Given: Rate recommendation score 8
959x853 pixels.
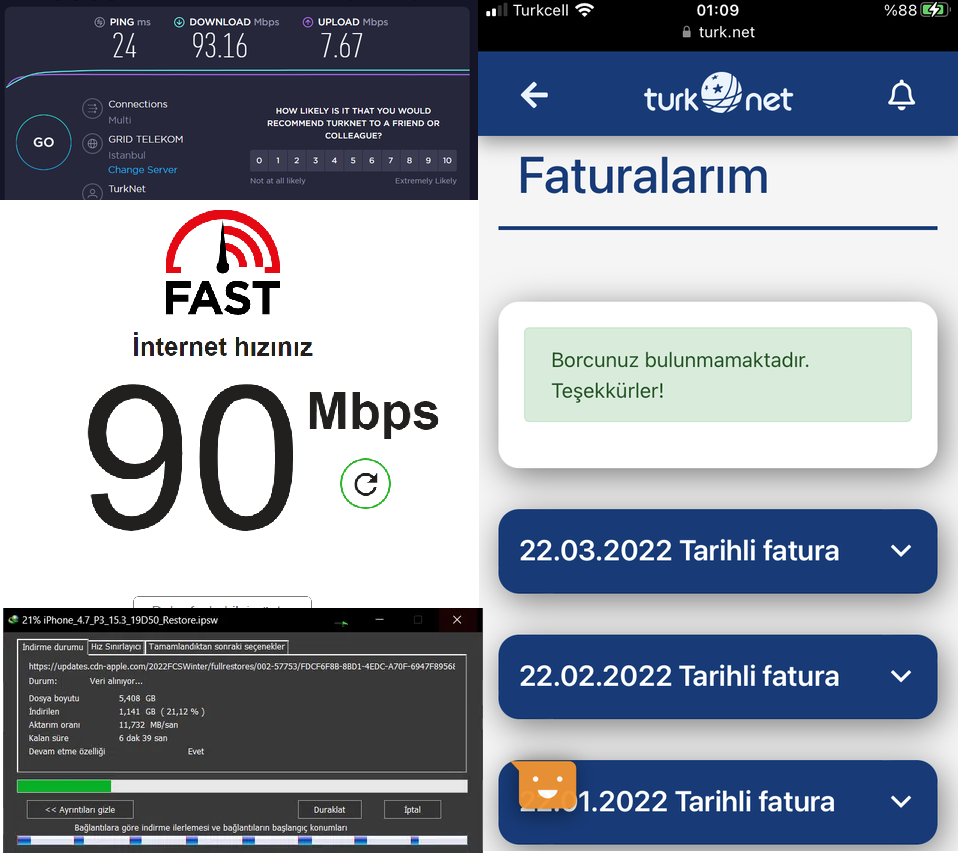Looking at the screenshot, I should [409, 160].
